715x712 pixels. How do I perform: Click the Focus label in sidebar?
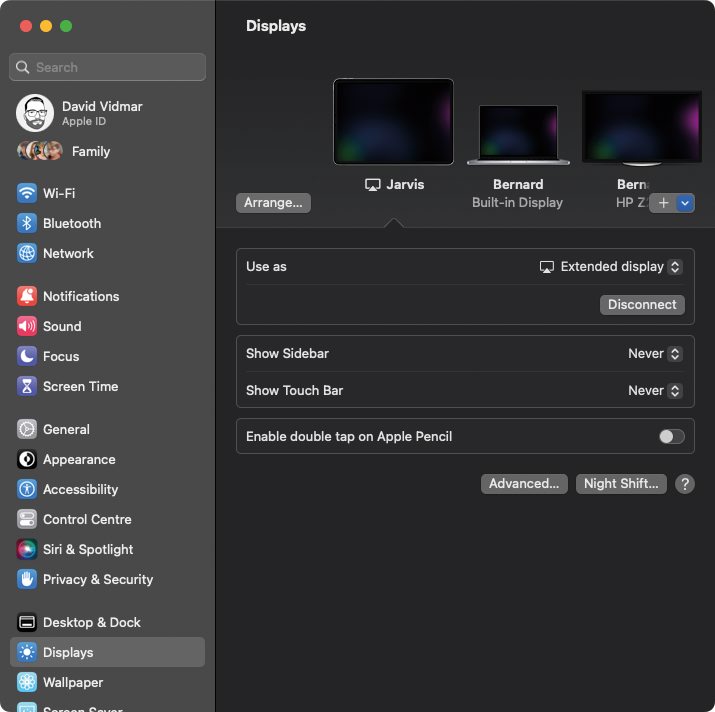[61, 356]
